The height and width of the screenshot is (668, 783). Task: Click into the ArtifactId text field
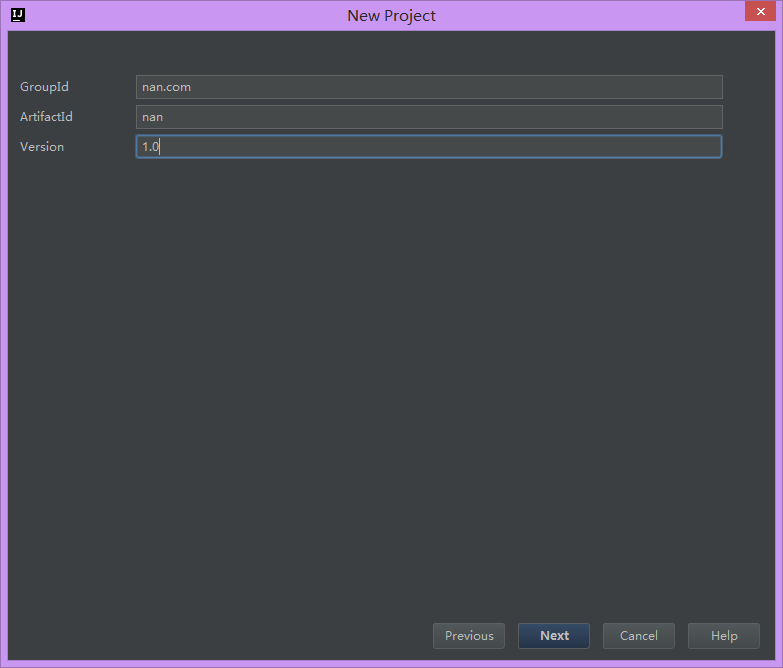pyautogui.click(x=429, y=117)
